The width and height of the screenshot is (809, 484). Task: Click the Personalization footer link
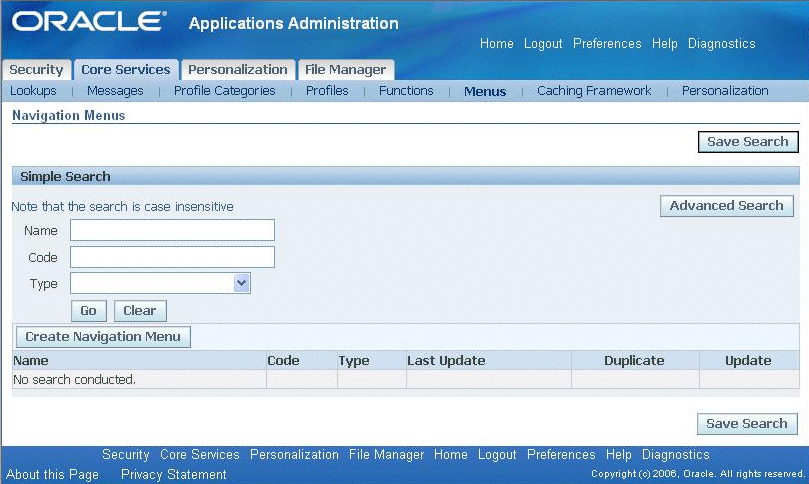294,455
